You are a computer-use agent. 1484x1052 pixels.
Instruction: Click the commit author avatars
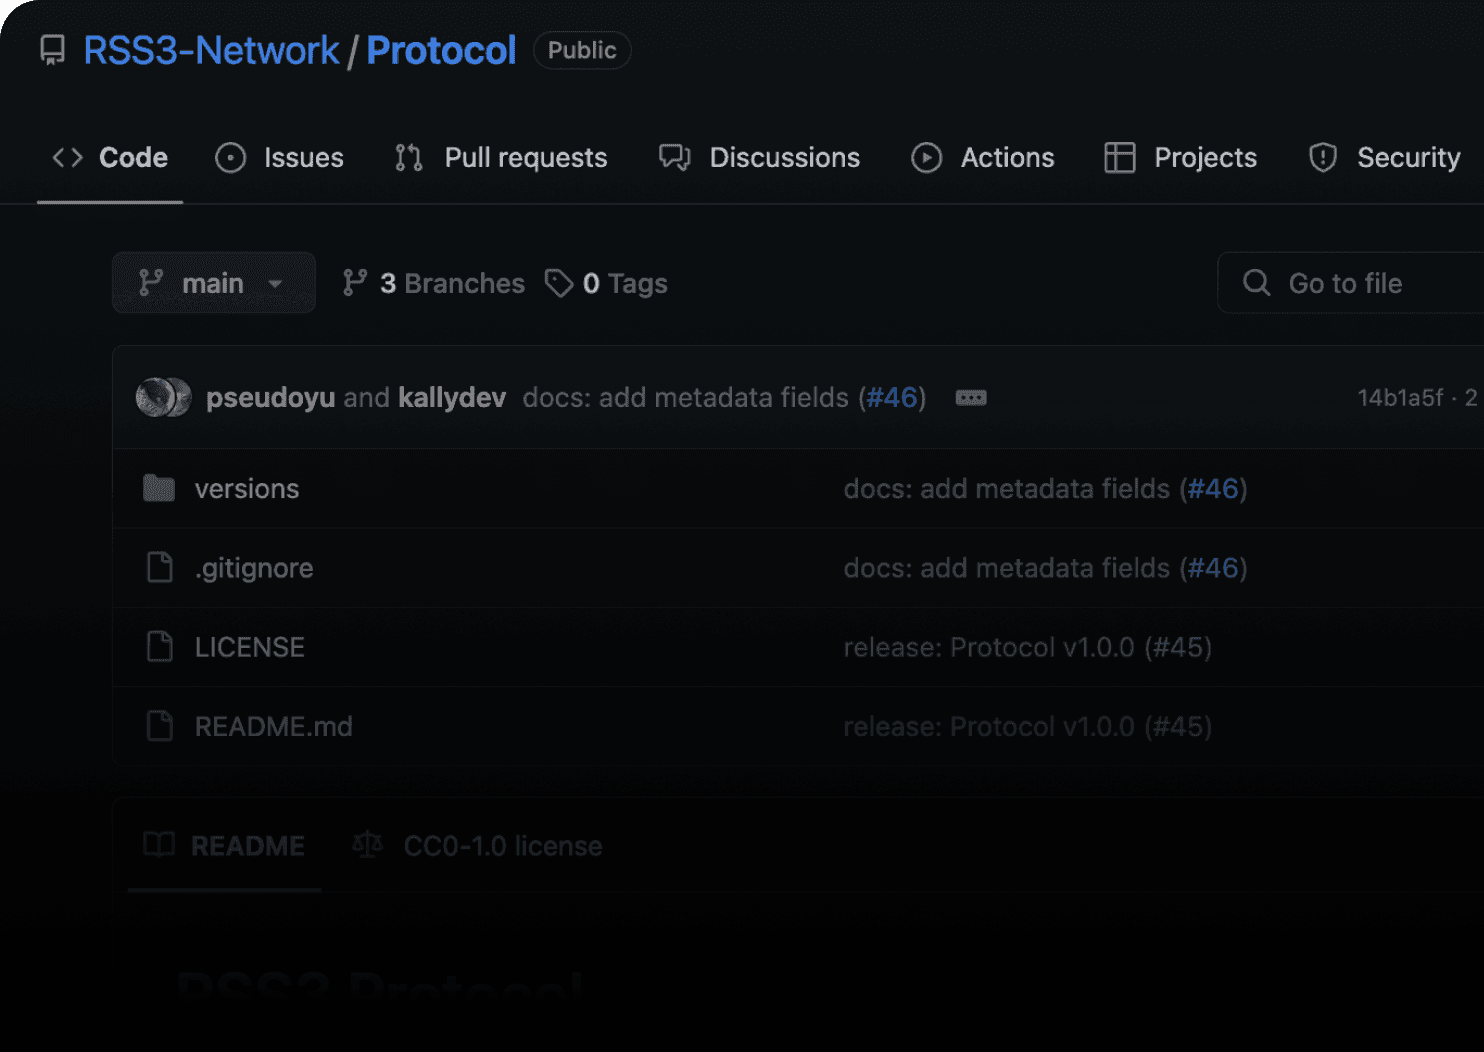coord(163,397)
